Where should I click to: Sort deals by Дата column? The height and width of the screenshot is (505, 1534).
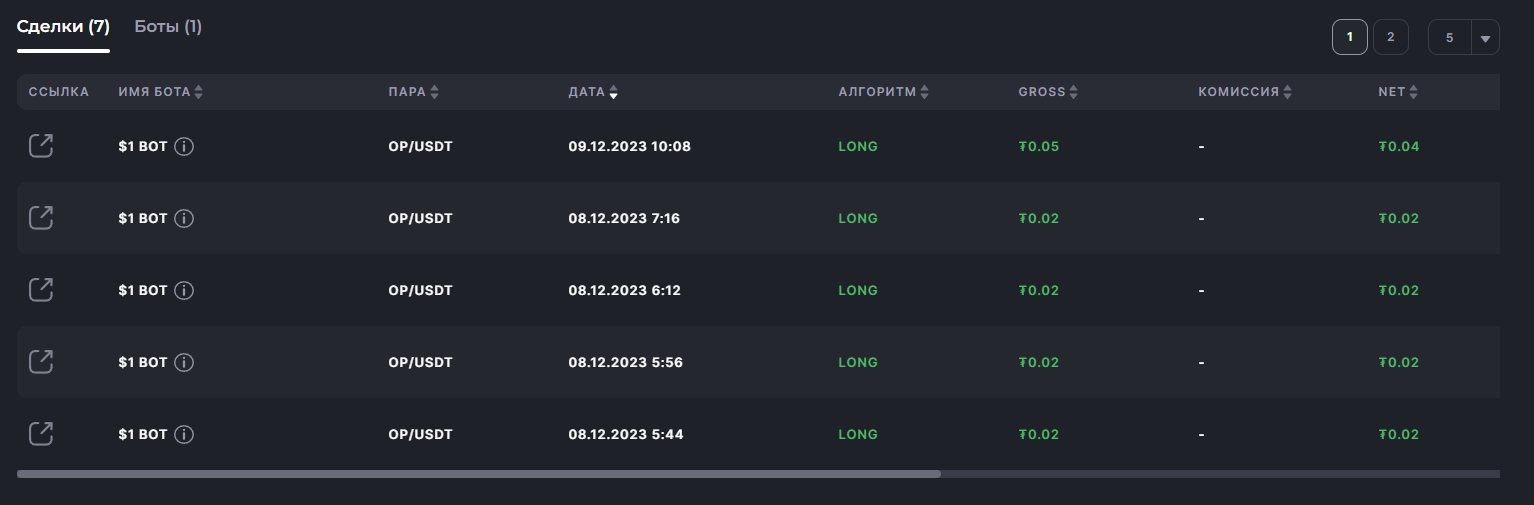click(593, 92)
